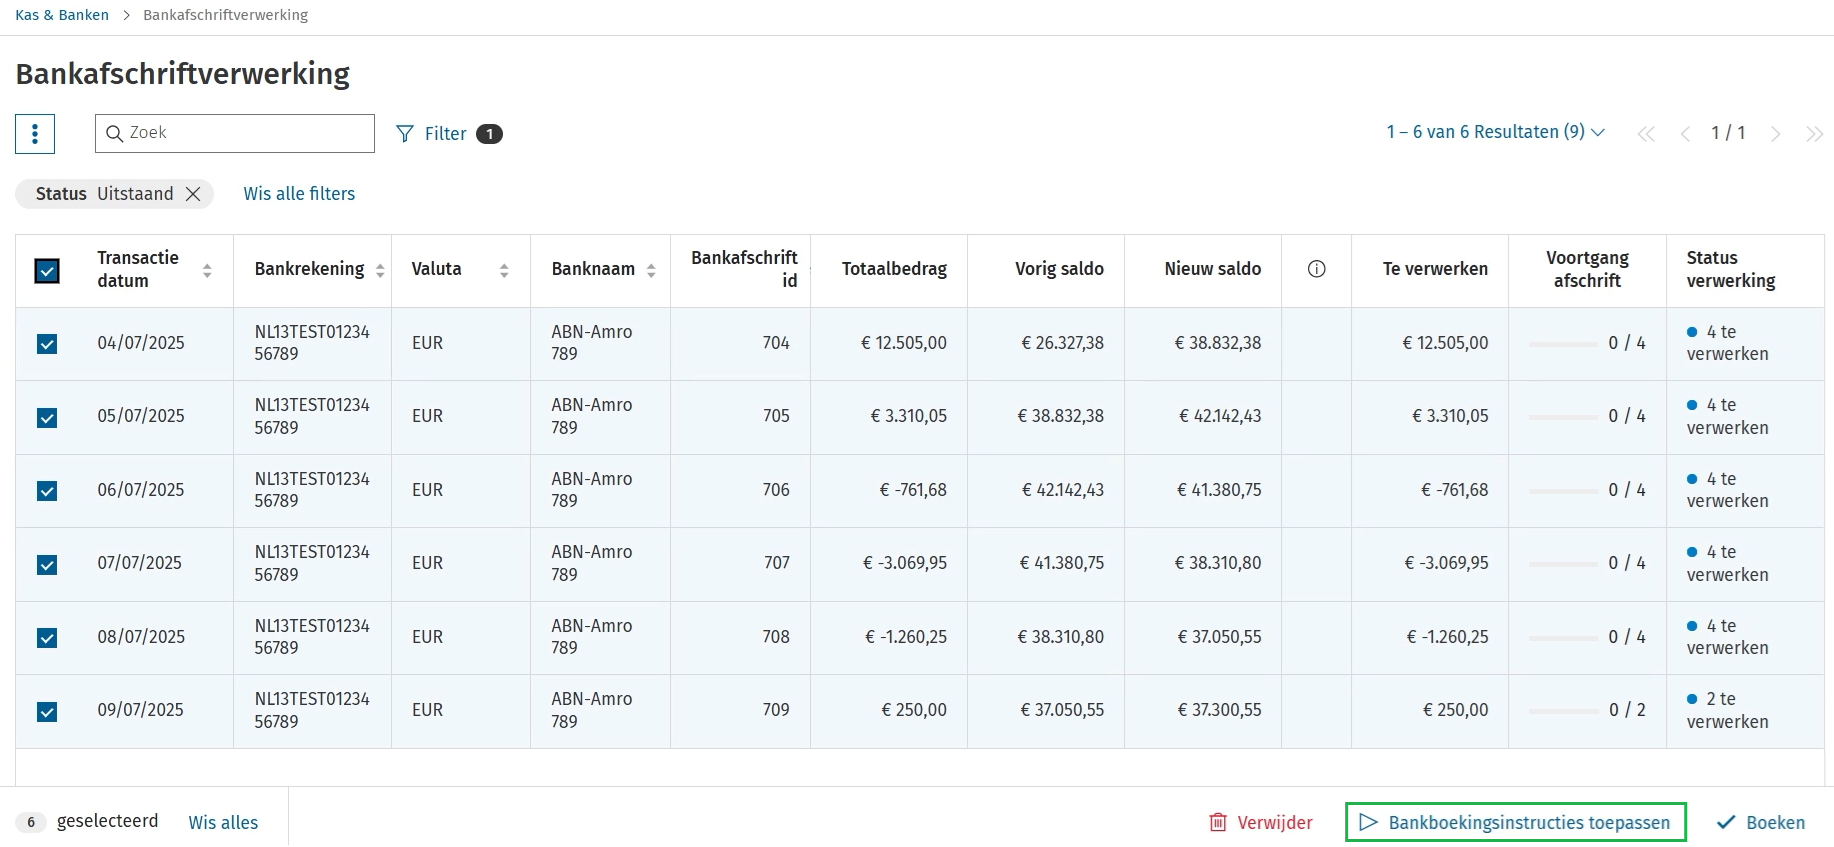The width and height of the screenshot is (1834, 847).
Task: Click the info icon column header
Action: point(1316,269)
